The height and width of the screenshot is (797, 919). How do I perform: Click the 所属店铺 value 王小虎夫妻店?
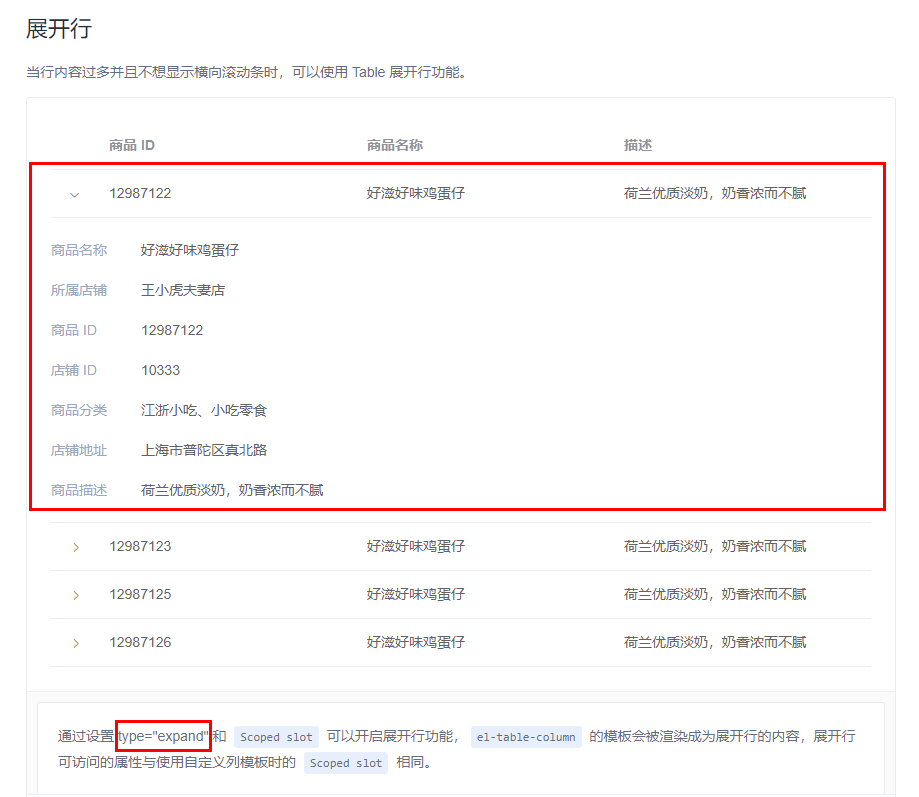[x=181, y=290]
